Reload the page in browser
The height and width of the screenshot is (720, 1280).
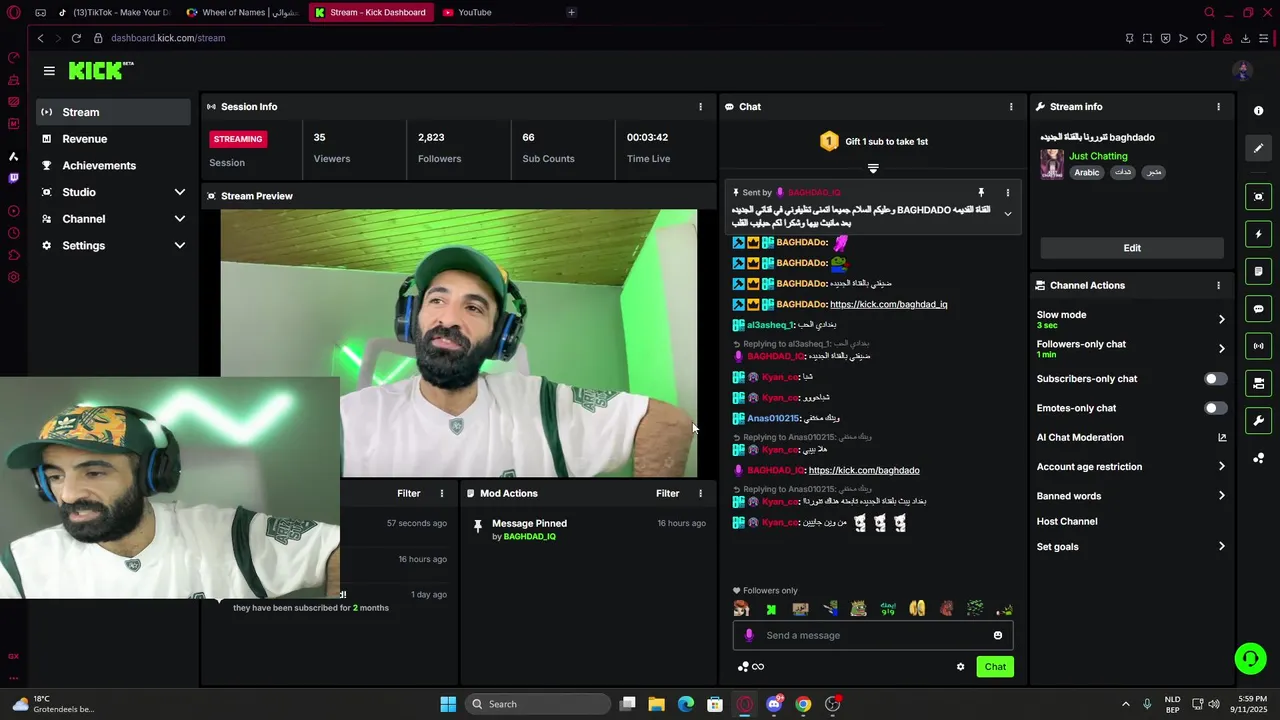tap(76, 38)
